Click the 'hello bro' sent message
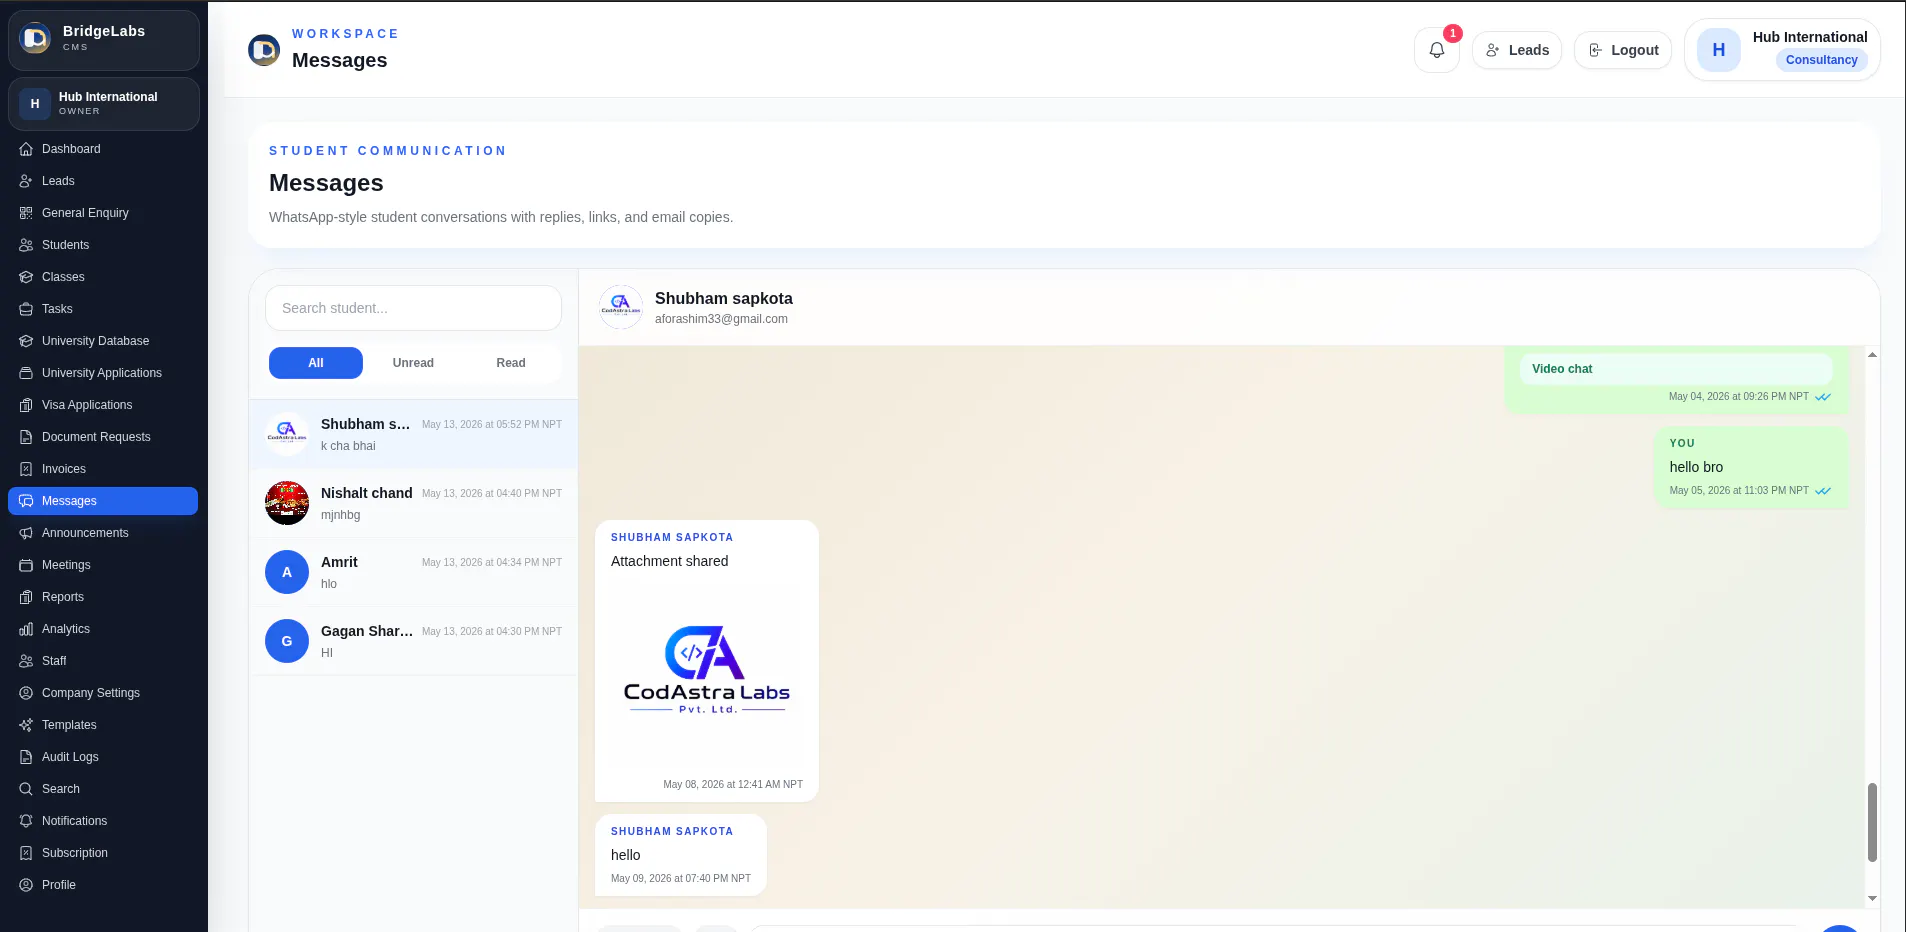1906x932 pixels. (1752, 468)
